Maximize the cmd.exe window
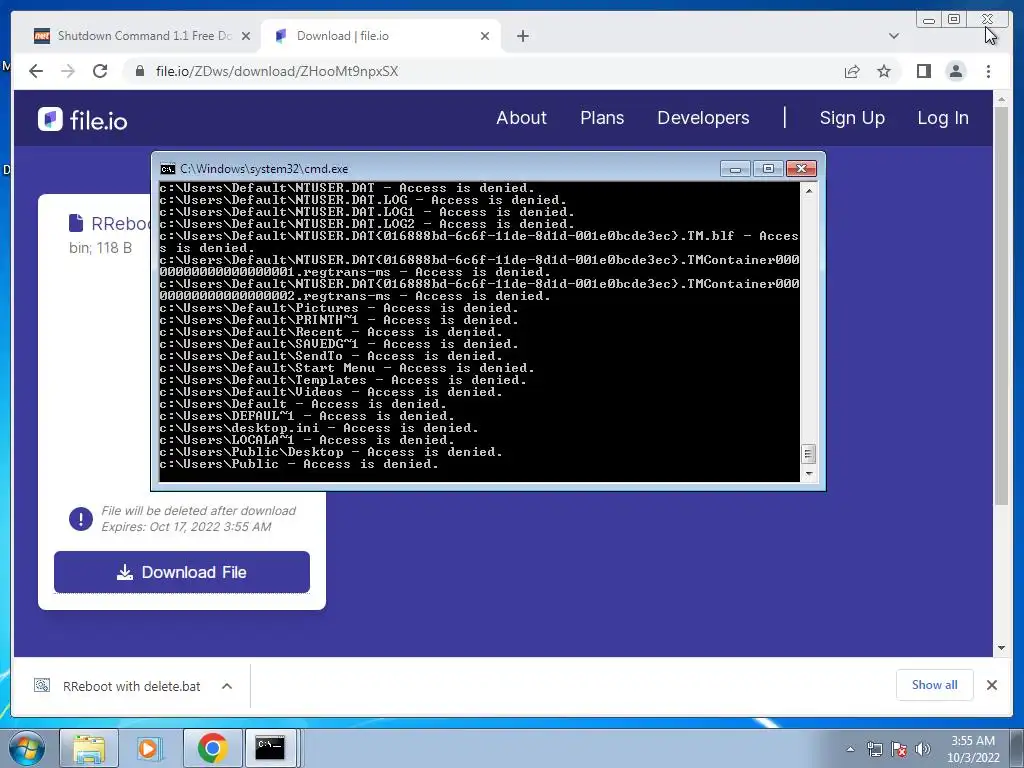1024x768 pixels. tap(768, 169)
